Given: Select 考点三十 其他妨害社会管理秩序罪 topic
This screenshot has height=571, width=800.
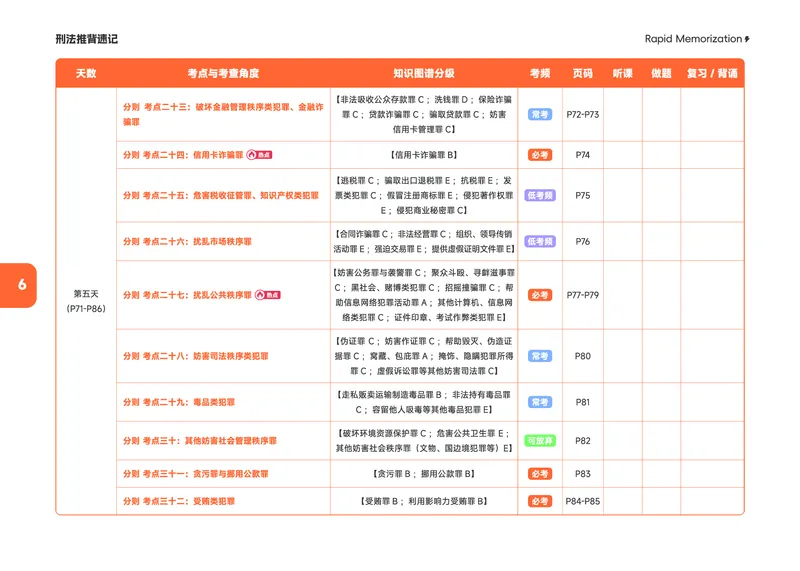Looking at the screenshot, I should 199,440.
